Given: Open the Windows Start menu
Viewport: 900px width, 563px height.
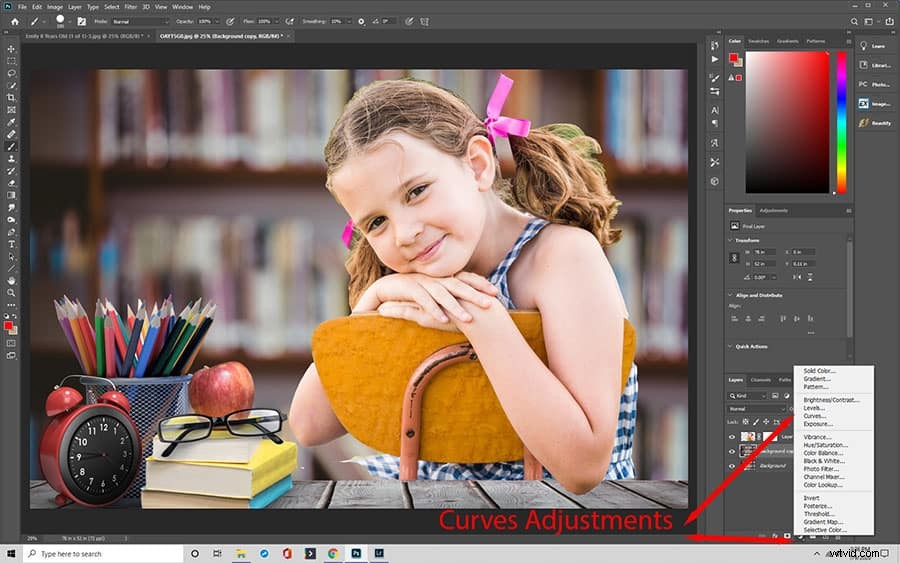Looking at the screenshot, I should 11,554.
